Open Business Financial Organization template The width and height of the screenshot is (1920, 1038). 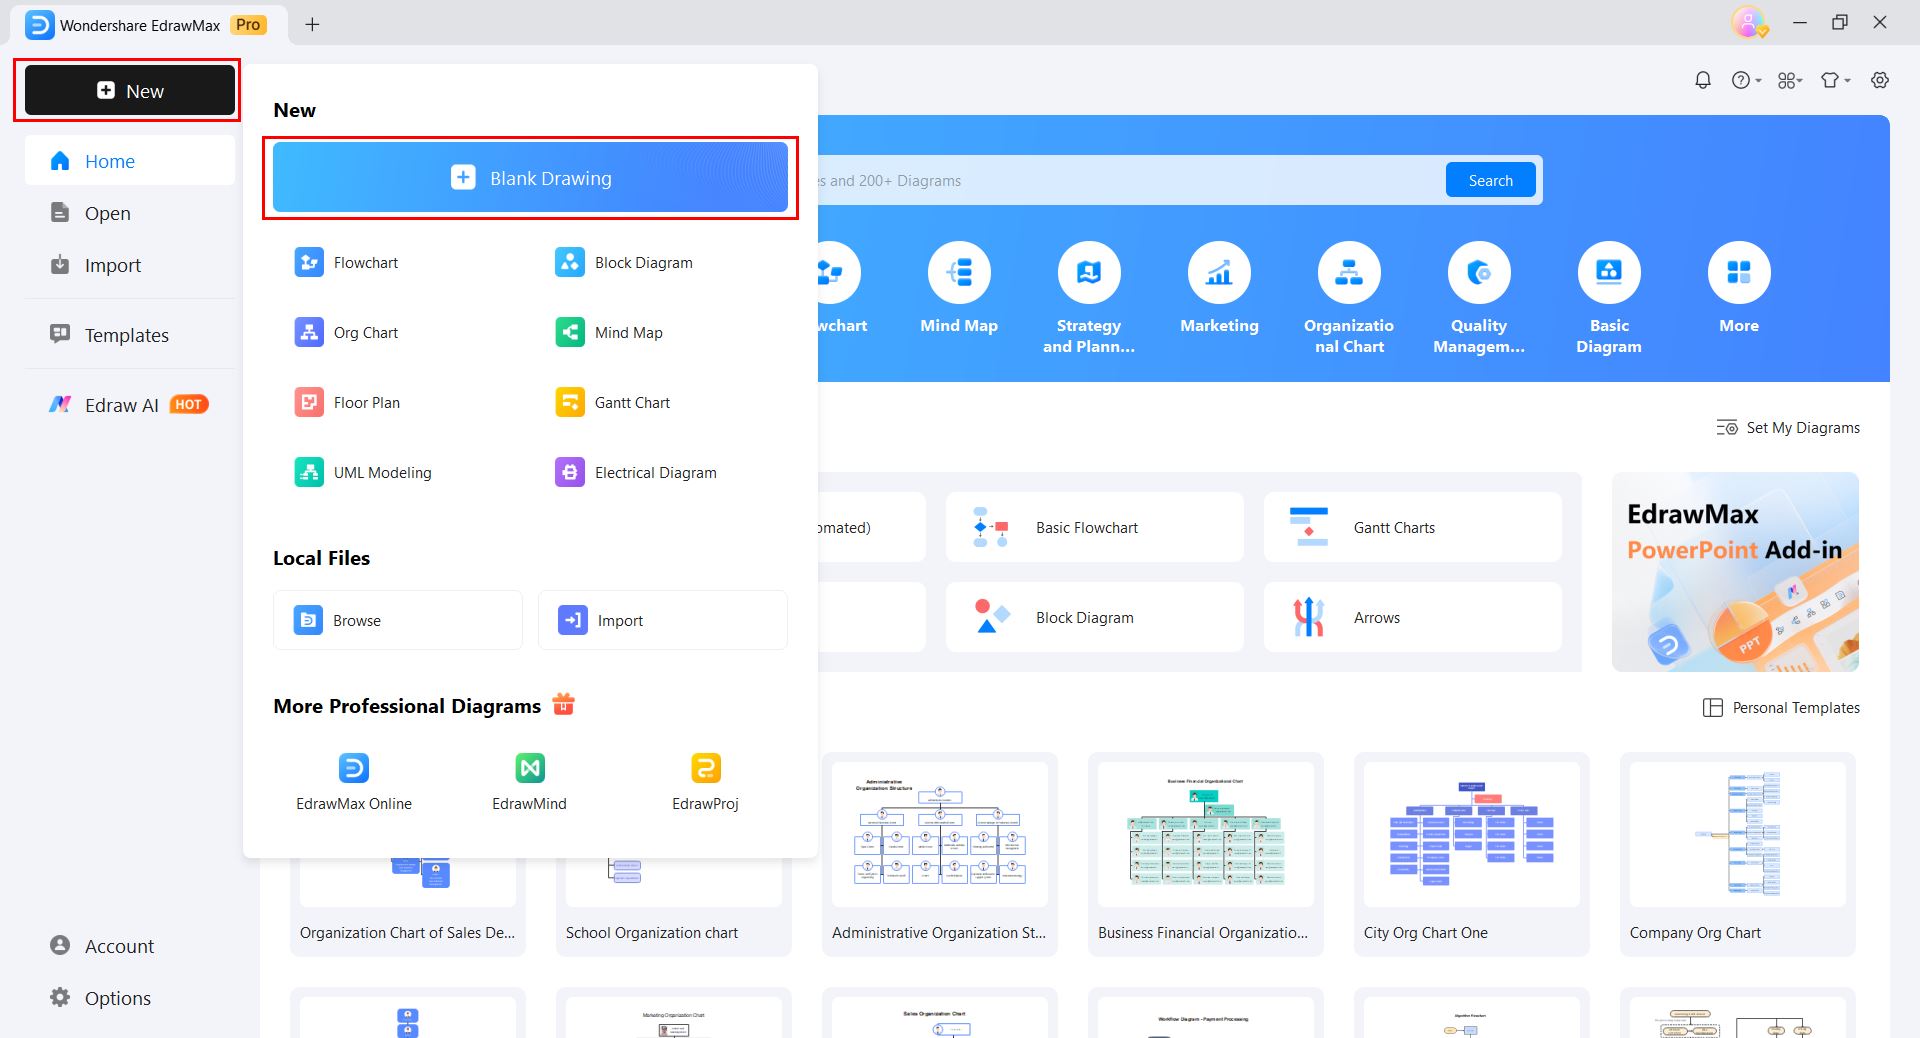pyautogui.click(x=1206, y=854)
